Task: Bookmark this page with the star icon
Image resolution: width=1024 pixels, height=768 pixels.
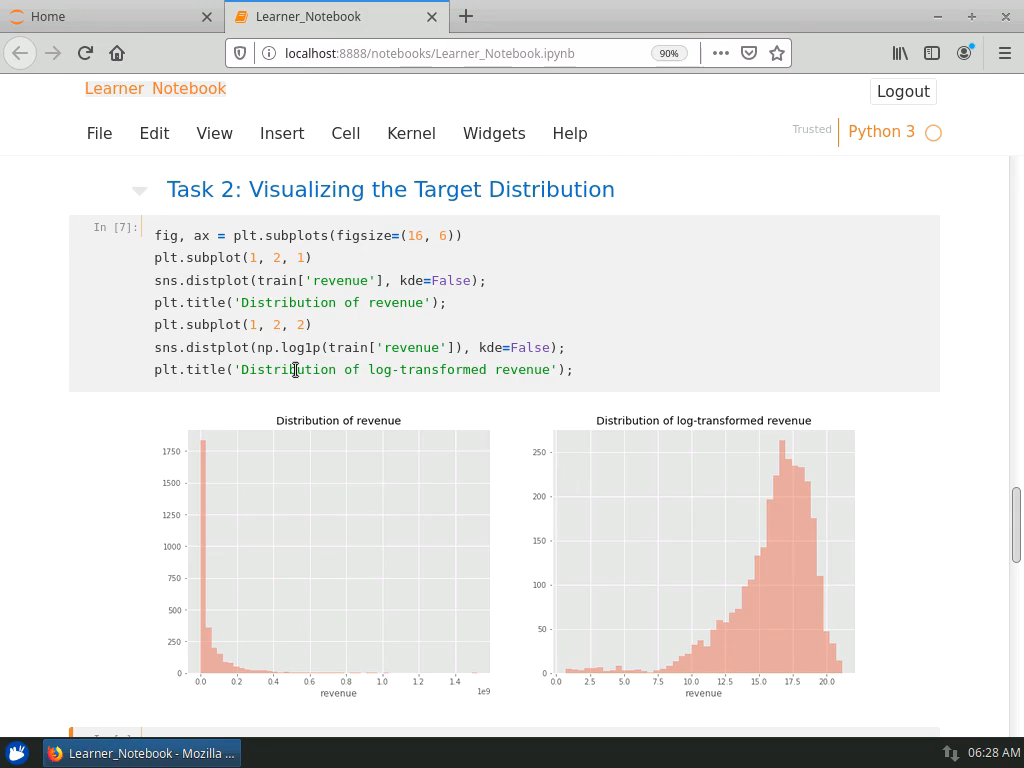Action: (776, 54)
